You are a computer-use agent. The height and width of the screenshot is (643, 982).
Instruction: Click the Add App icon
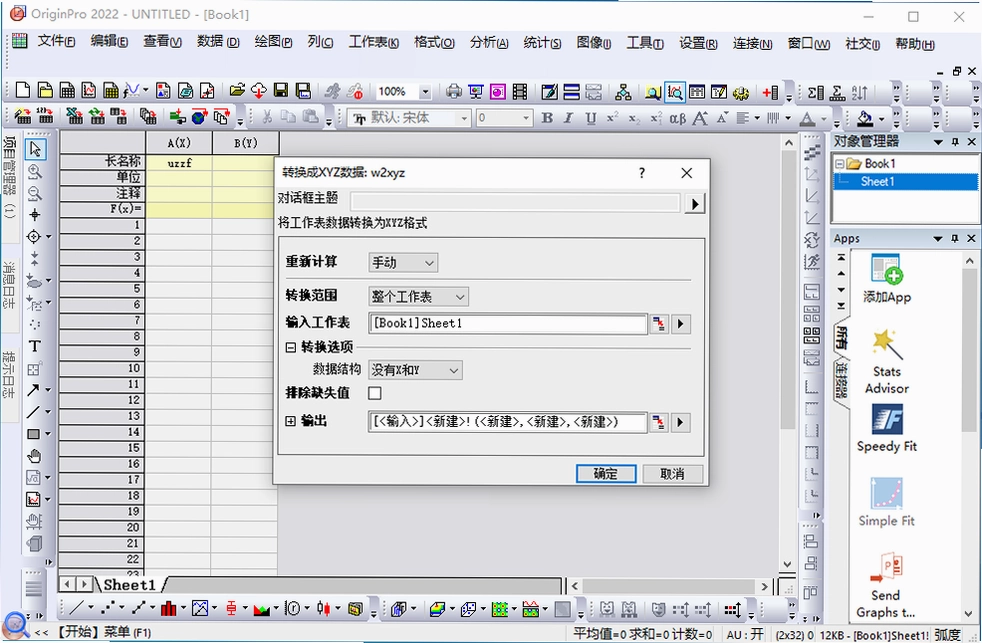[886, 279]
